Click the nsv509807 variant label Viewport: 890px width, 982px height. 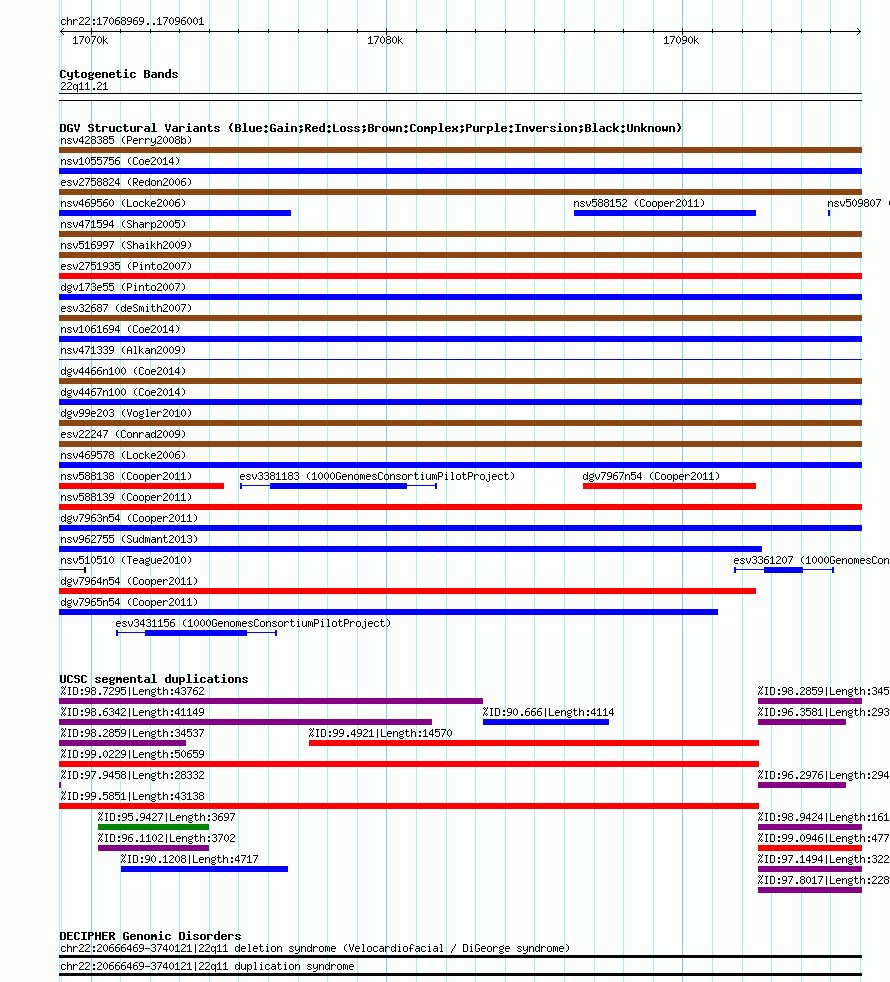click(x=854, y=203)
